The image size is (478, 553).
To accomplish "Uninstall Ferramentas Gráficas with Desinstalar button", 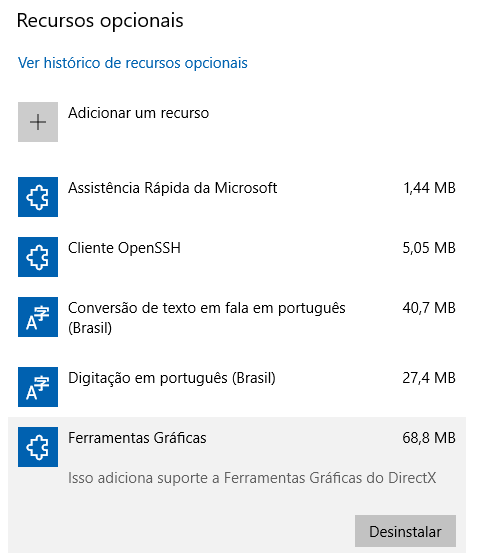I will click(x=405, y=531).
